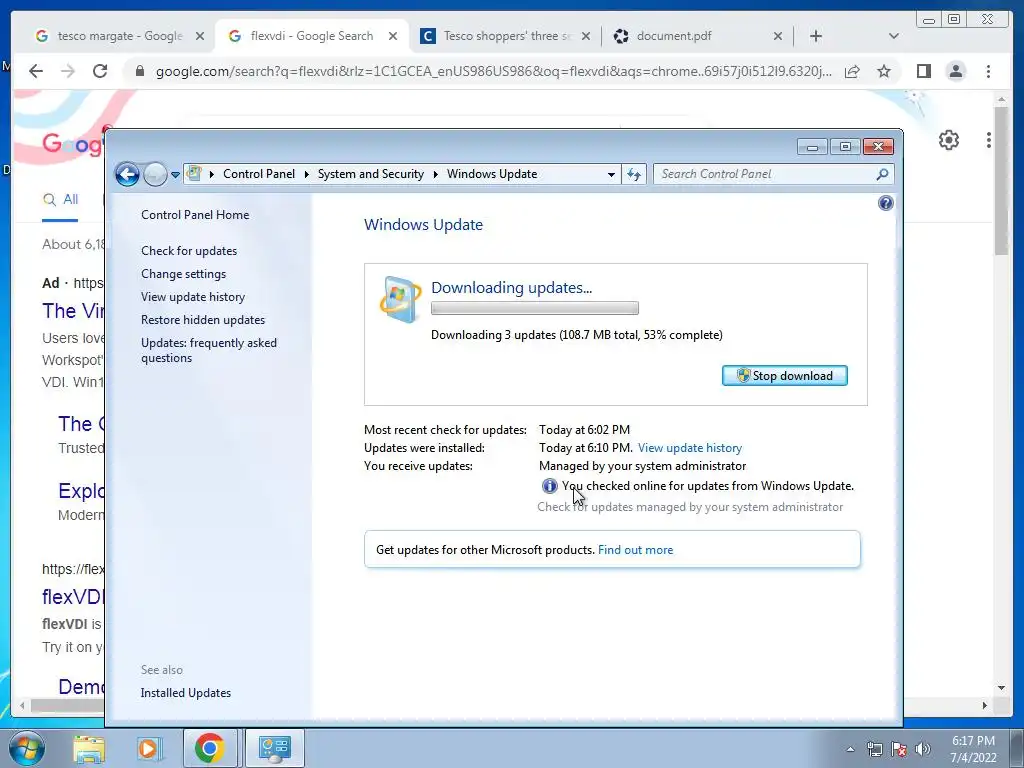
Task: Switch to tesco margate Chrome tab
Action: point(120,36)
